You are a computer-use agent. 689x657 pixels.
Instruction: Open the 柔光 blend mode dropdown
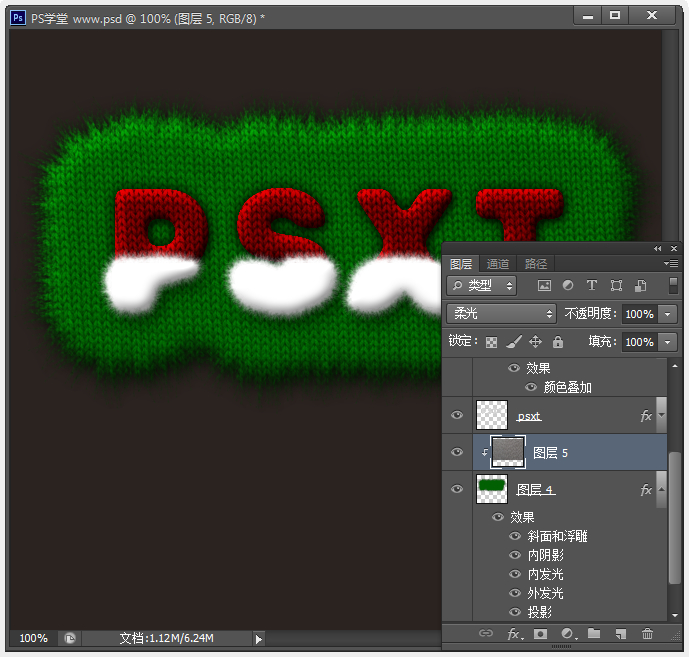click(x=501, y=313)
